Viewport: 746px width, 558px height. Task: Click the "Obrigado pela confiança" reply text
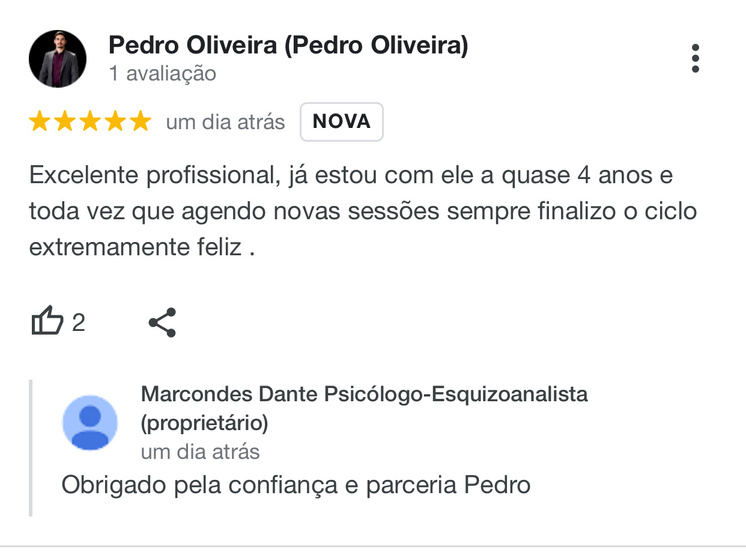[x=295, y=485]
